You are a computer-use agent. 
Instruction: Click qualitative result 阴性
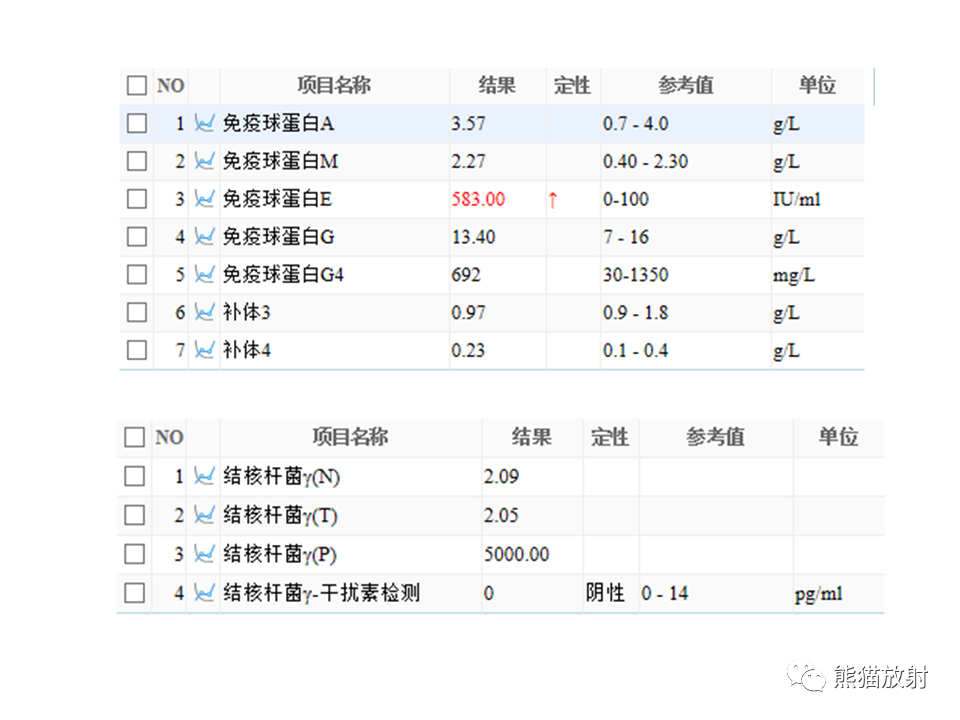[606, 593]
